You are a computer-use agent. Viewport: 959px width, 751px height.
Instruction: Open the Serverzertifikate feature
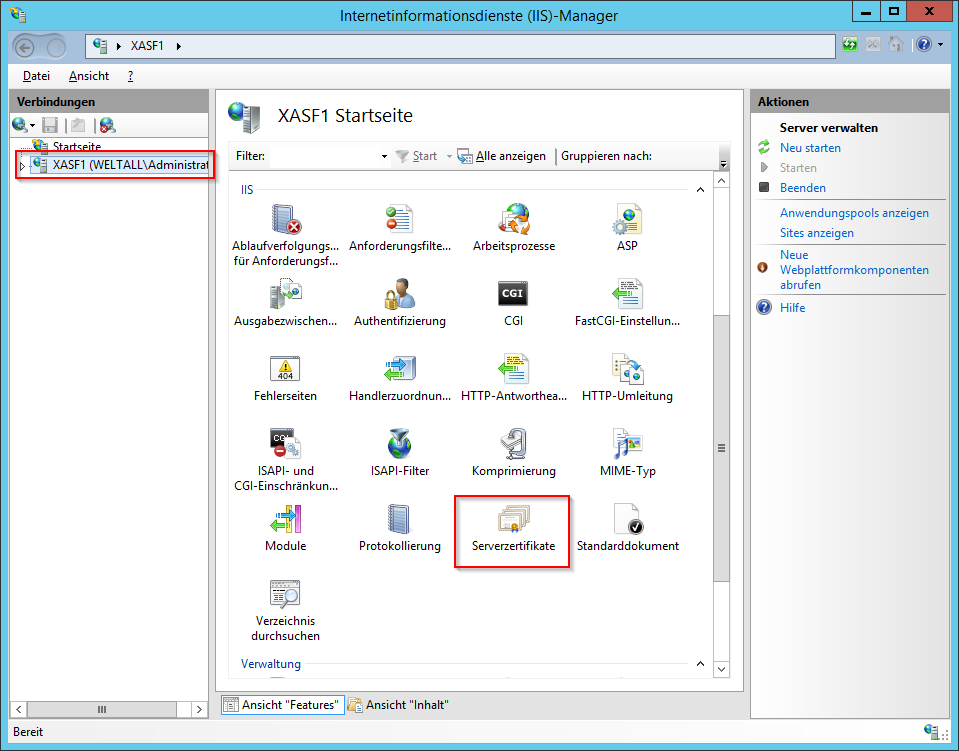(x=513, y=527)
